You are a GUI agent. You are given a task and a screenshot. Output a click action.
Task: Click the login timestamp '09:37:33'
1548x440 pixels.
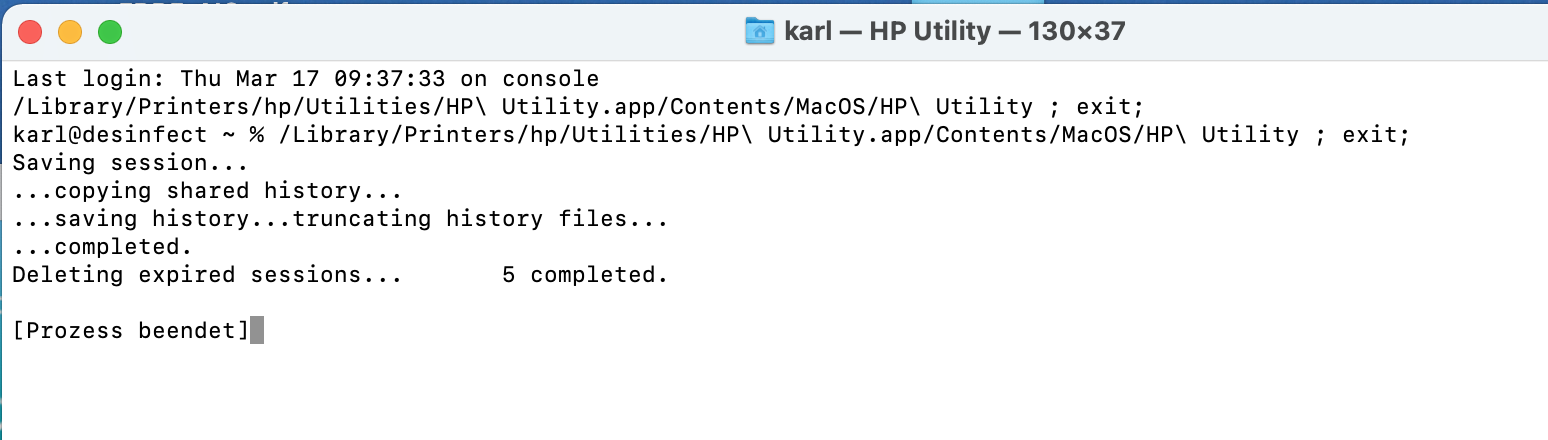coord(403,78)
